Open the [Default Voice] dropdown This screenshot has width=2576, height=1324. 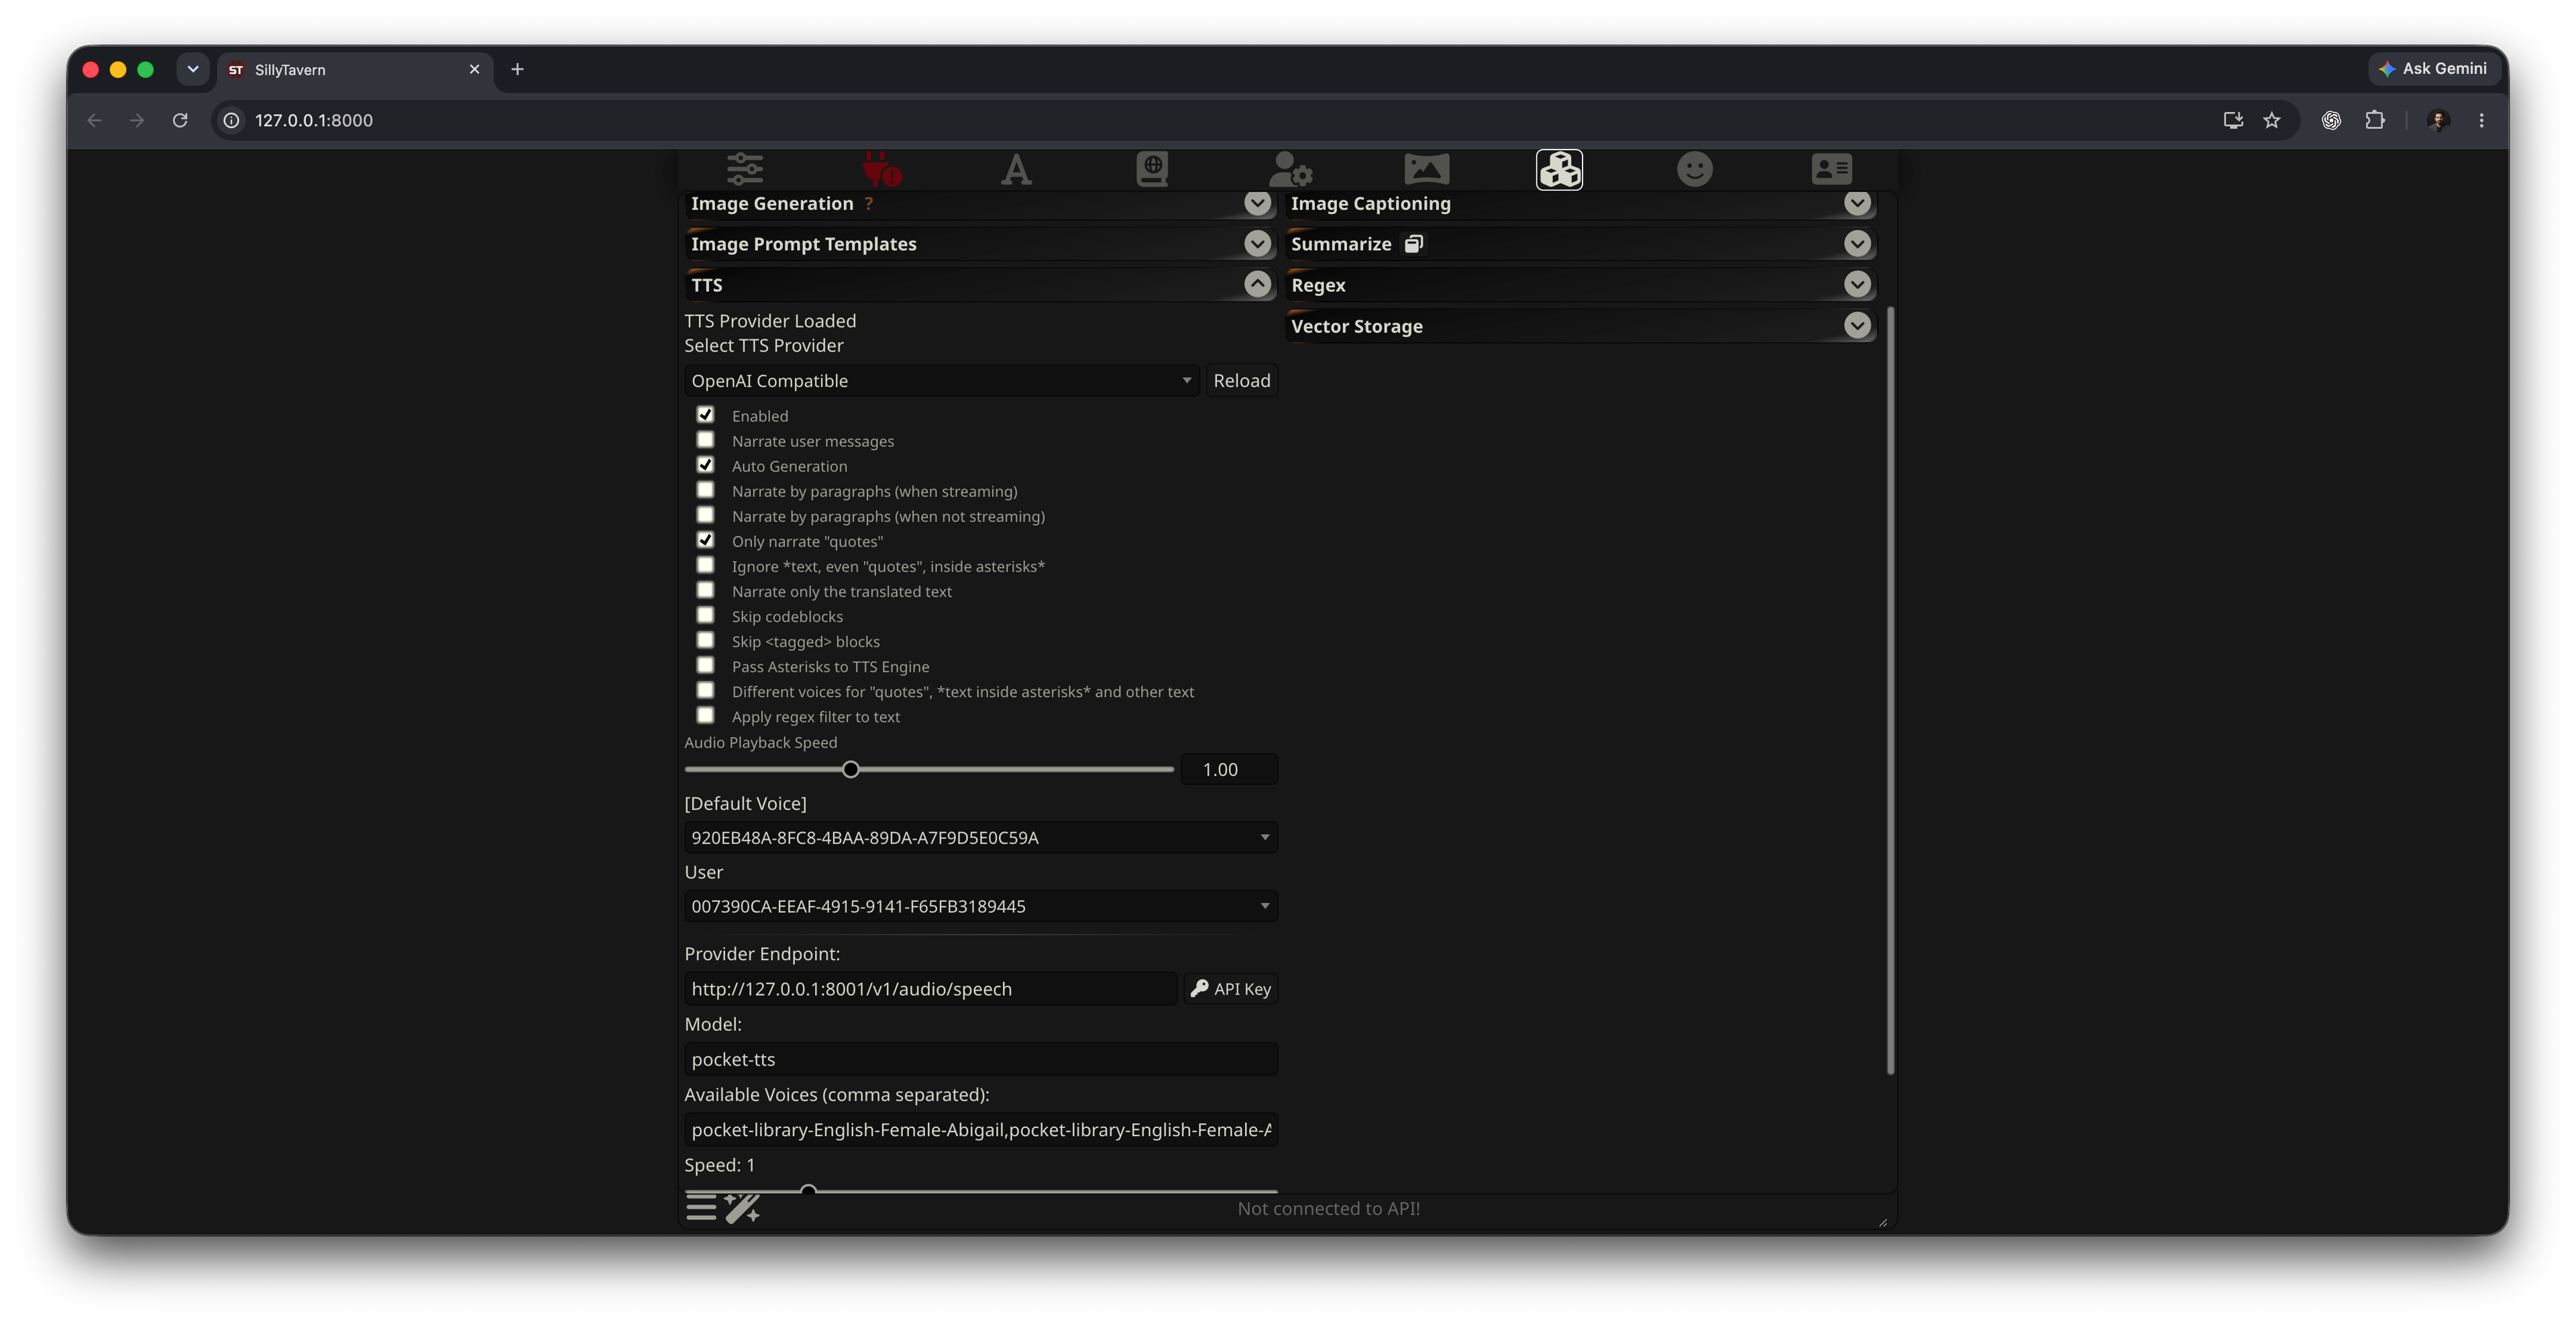(x=980, y=837)
